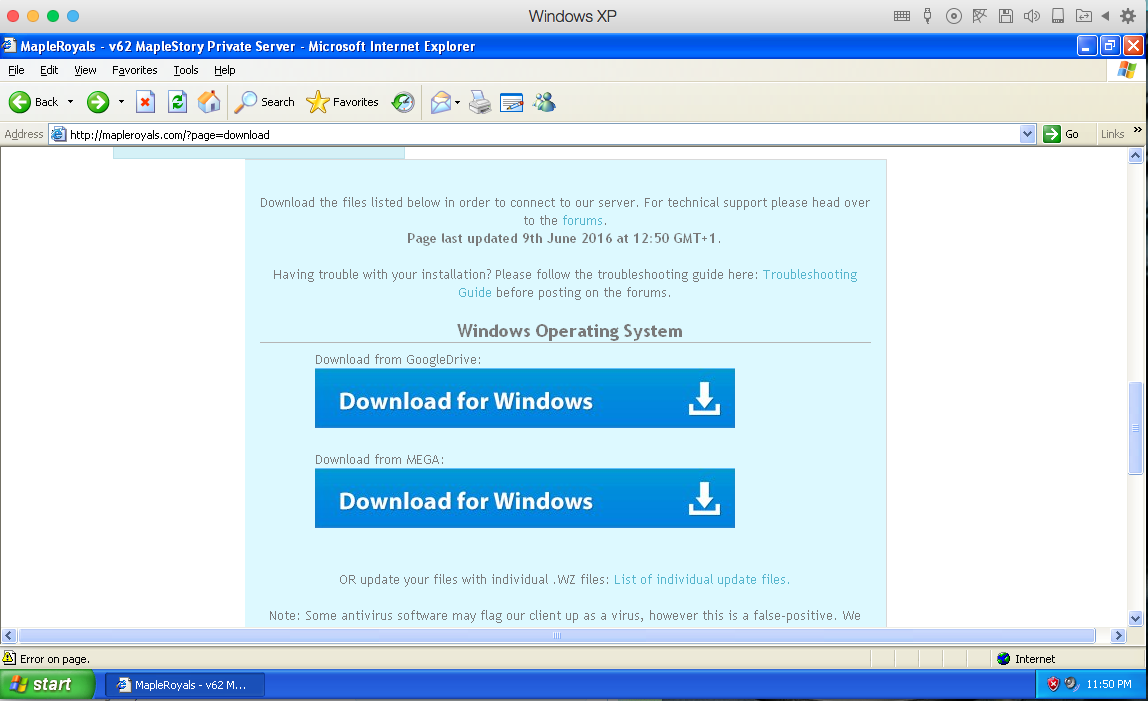Click the Page last updated date text
The width and height of the screenshot is (1148, 701).
[564, 238]
